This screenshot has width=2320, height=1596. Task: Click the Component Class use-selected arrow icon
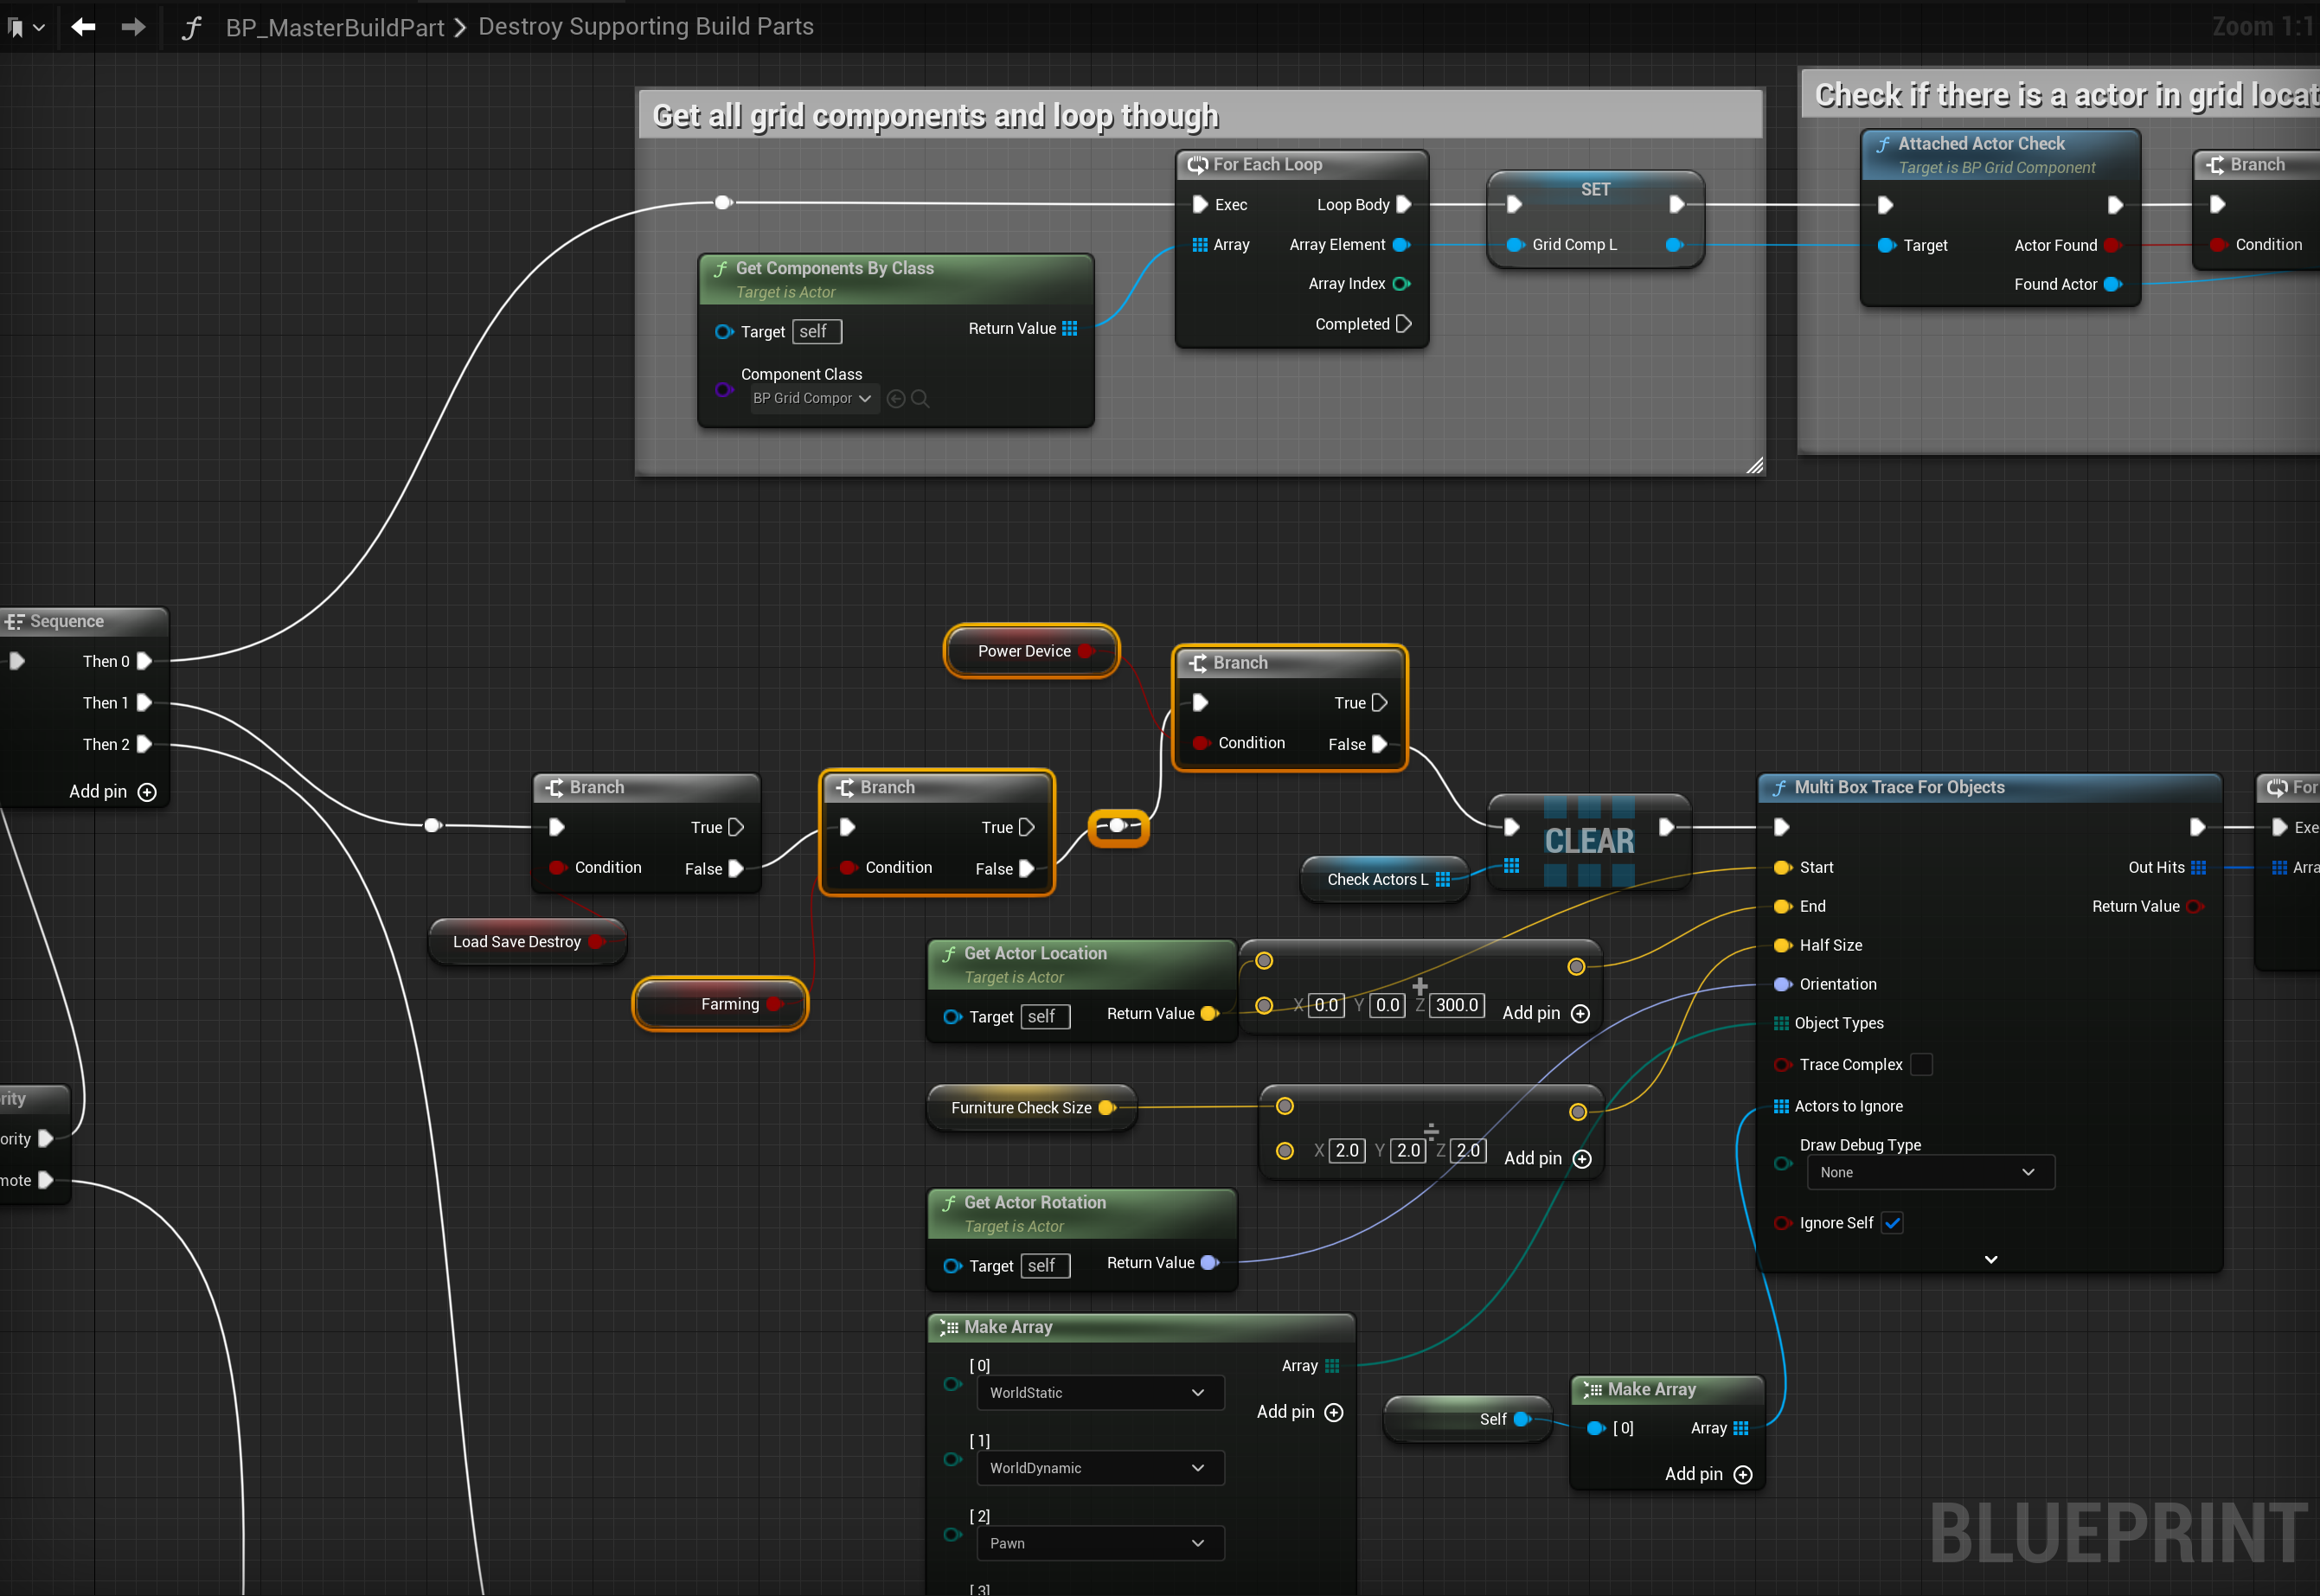coord(896,399)
